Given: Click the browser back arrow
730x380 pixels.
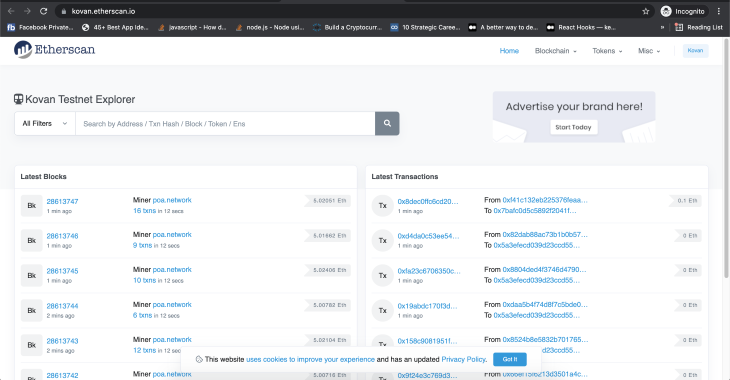Looking at the screenshot, I should [x=11, y=11].
